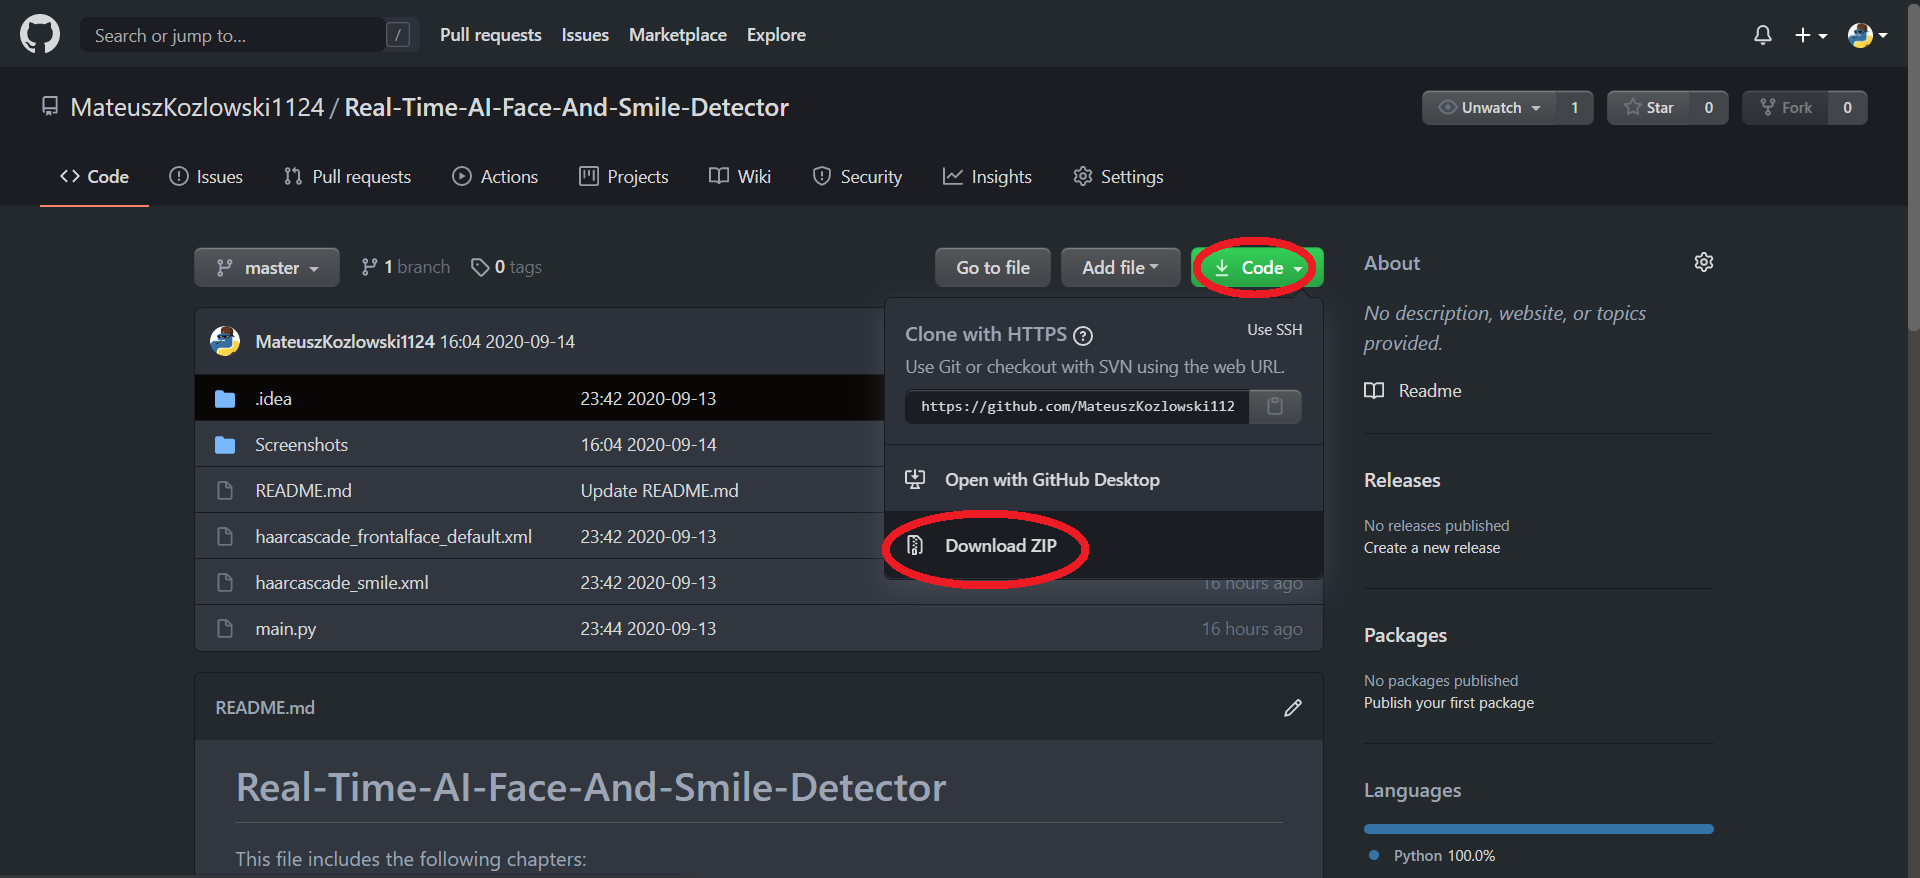Click the Python language bar
Viewport: 1920px width, 878px height.
coord(1538,829)
